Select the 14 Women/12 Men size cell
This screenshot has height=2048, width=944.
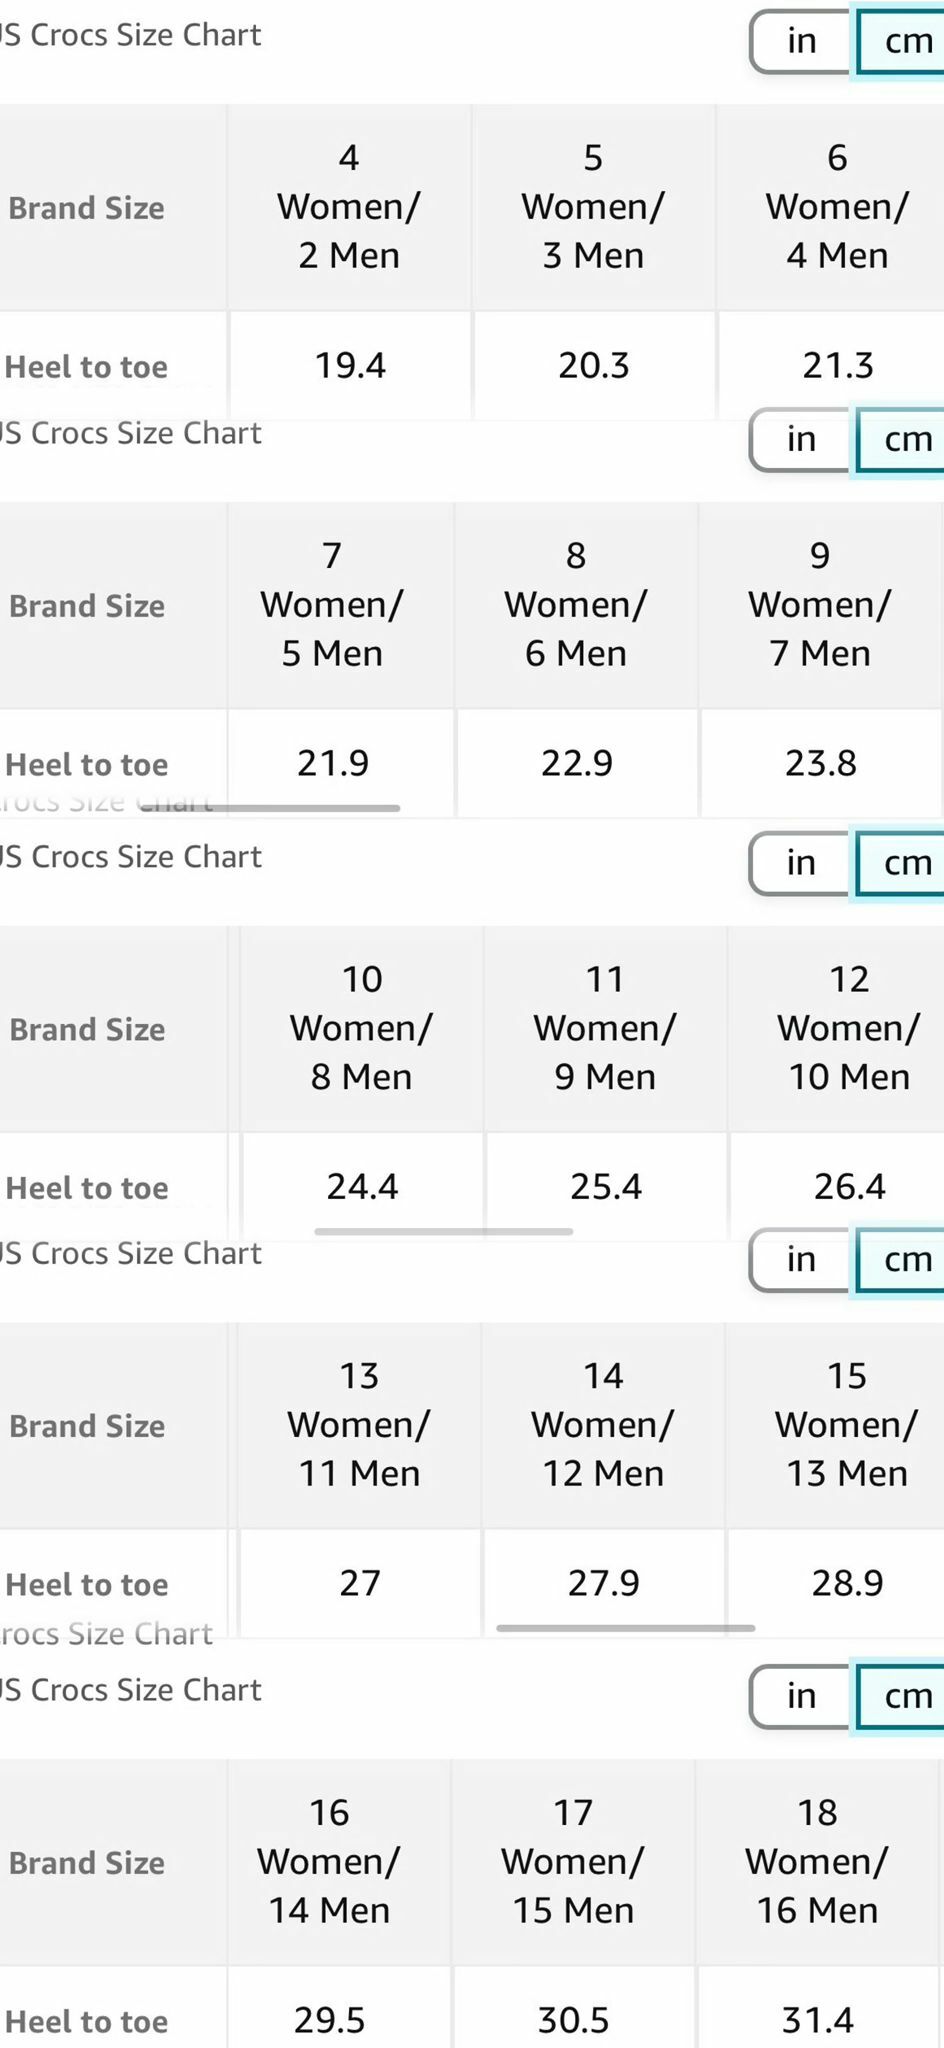click(x=602, y=1424)
